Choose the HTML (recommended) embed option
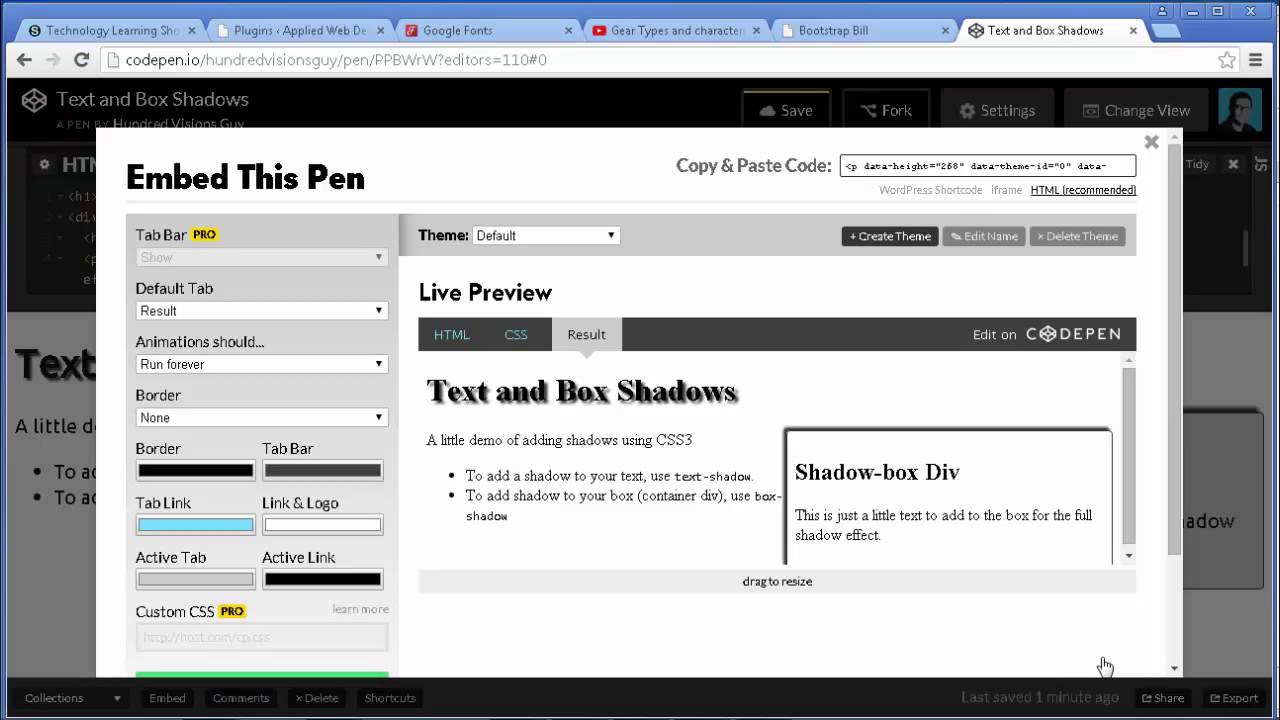The image size is (1280, 720). pos(1083,190)
